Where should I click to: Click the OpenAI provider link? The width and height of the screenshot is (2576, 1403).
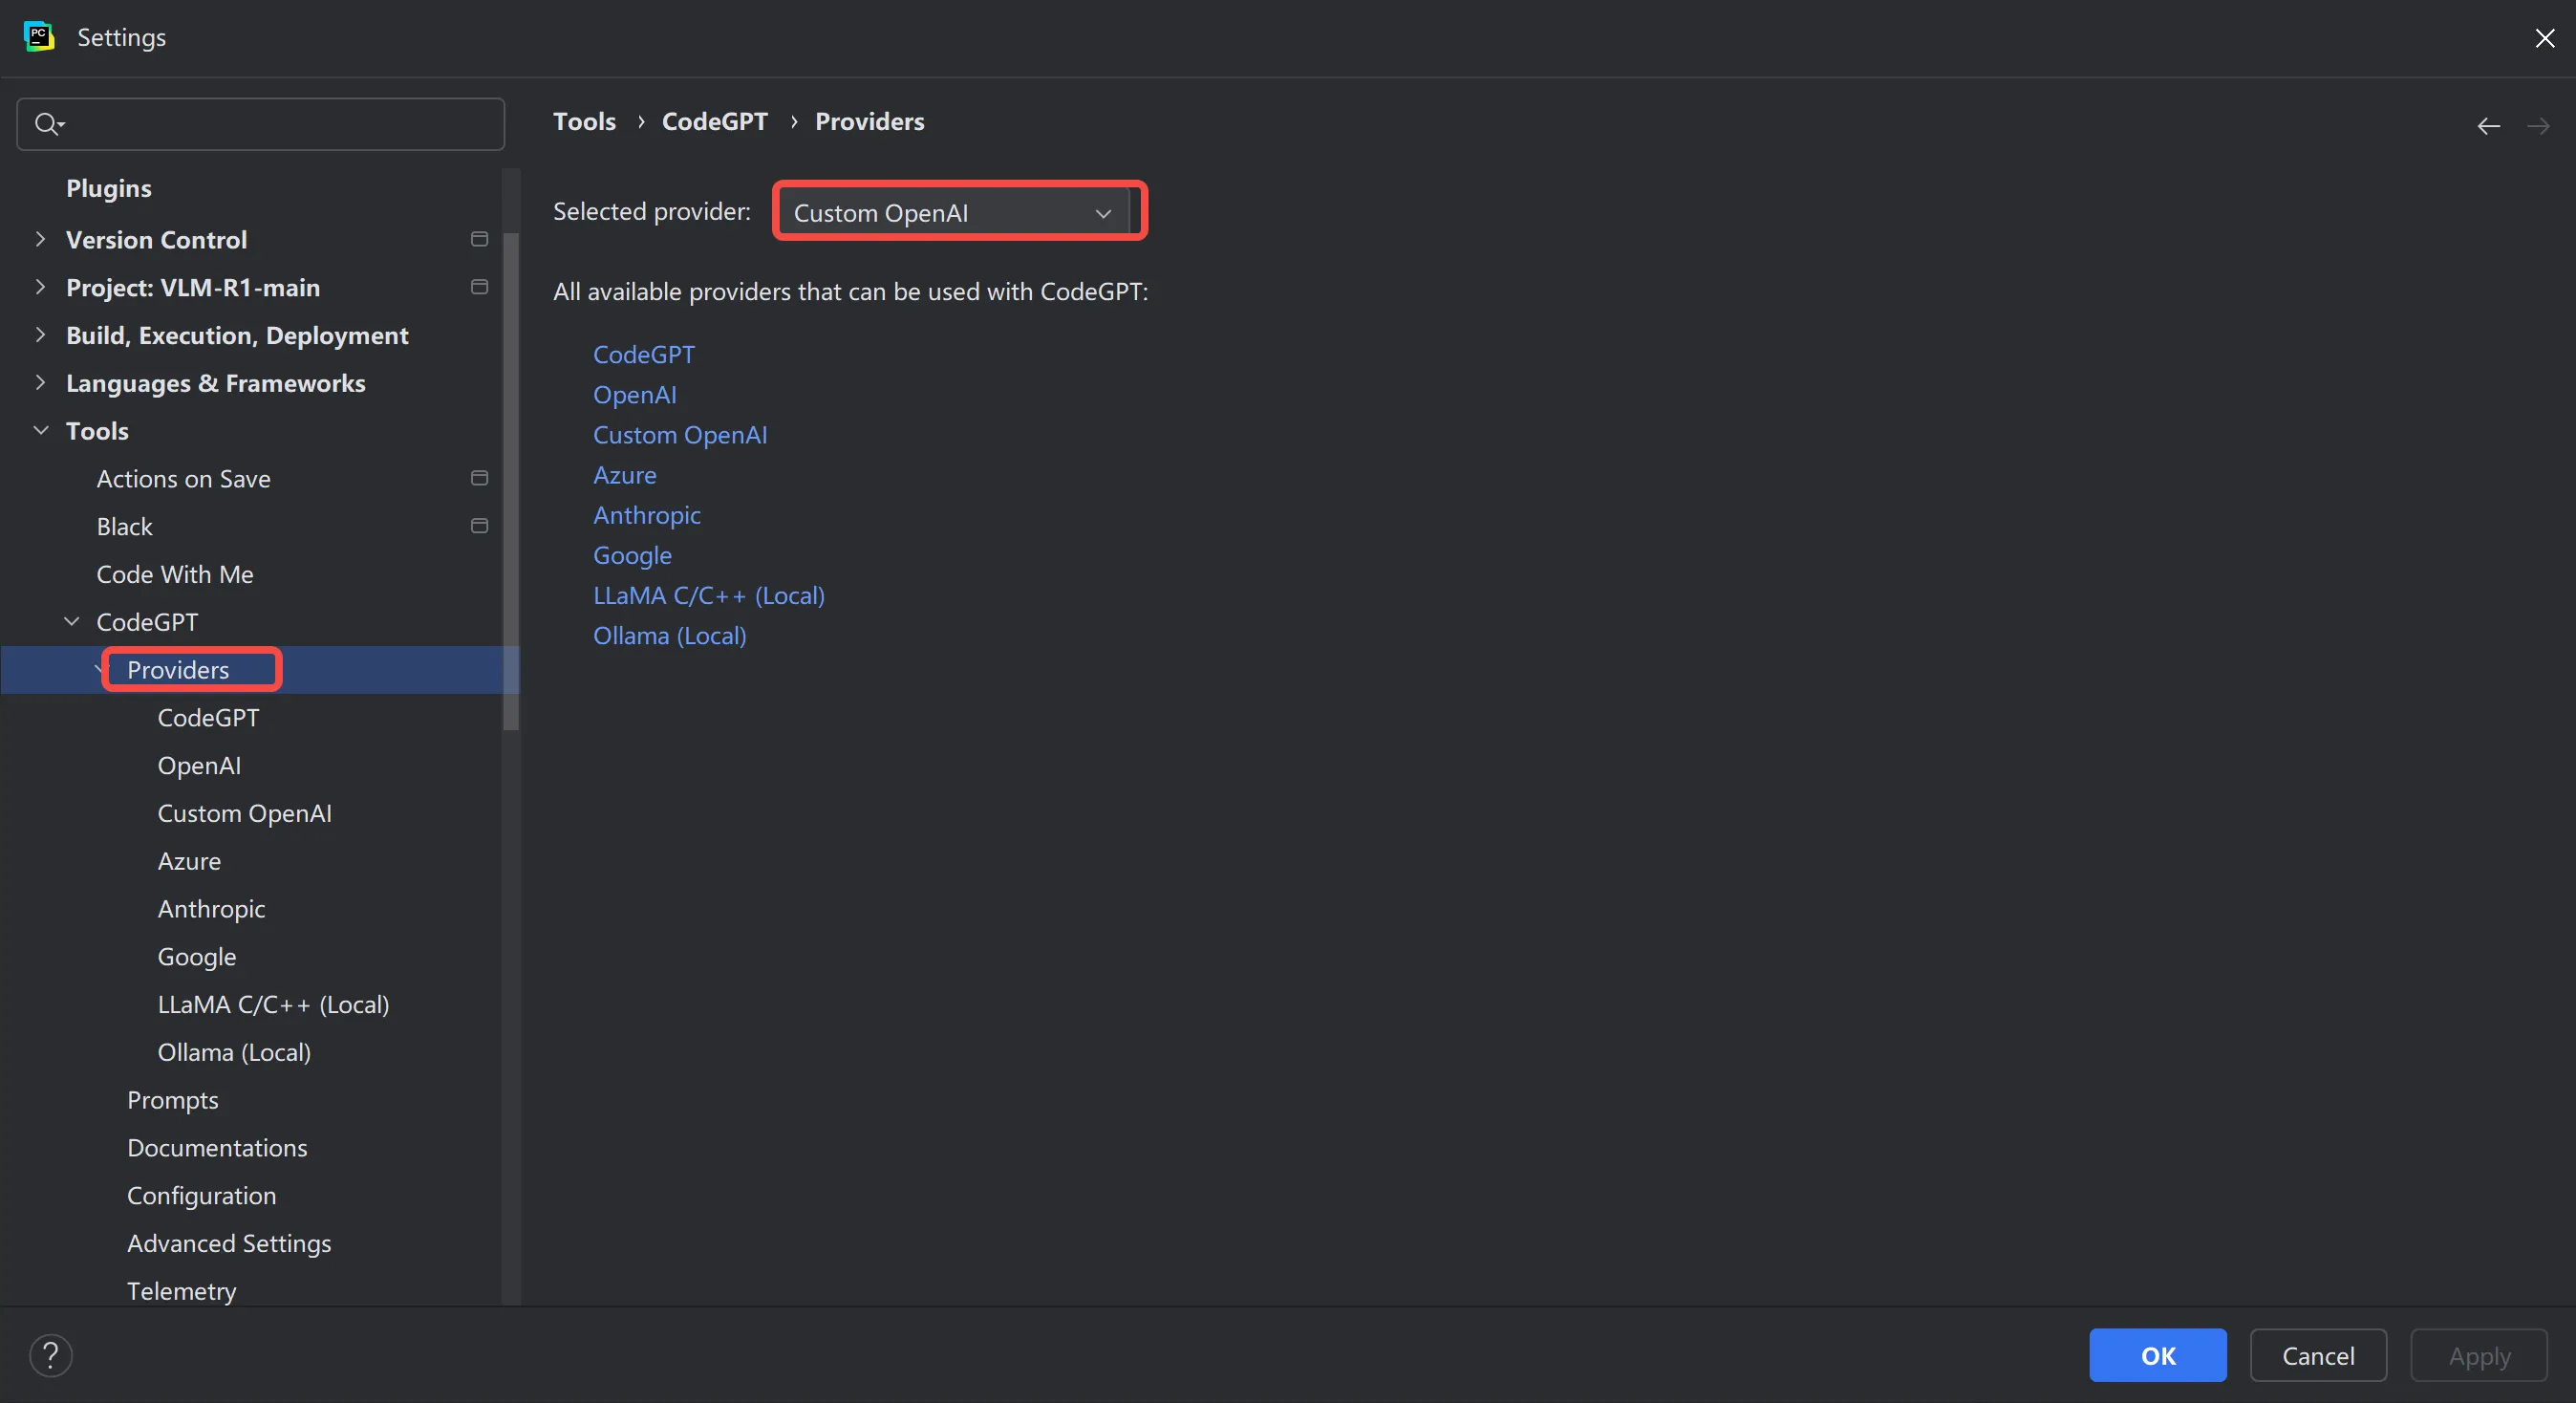pyautogui.click(x=634, y=395)
